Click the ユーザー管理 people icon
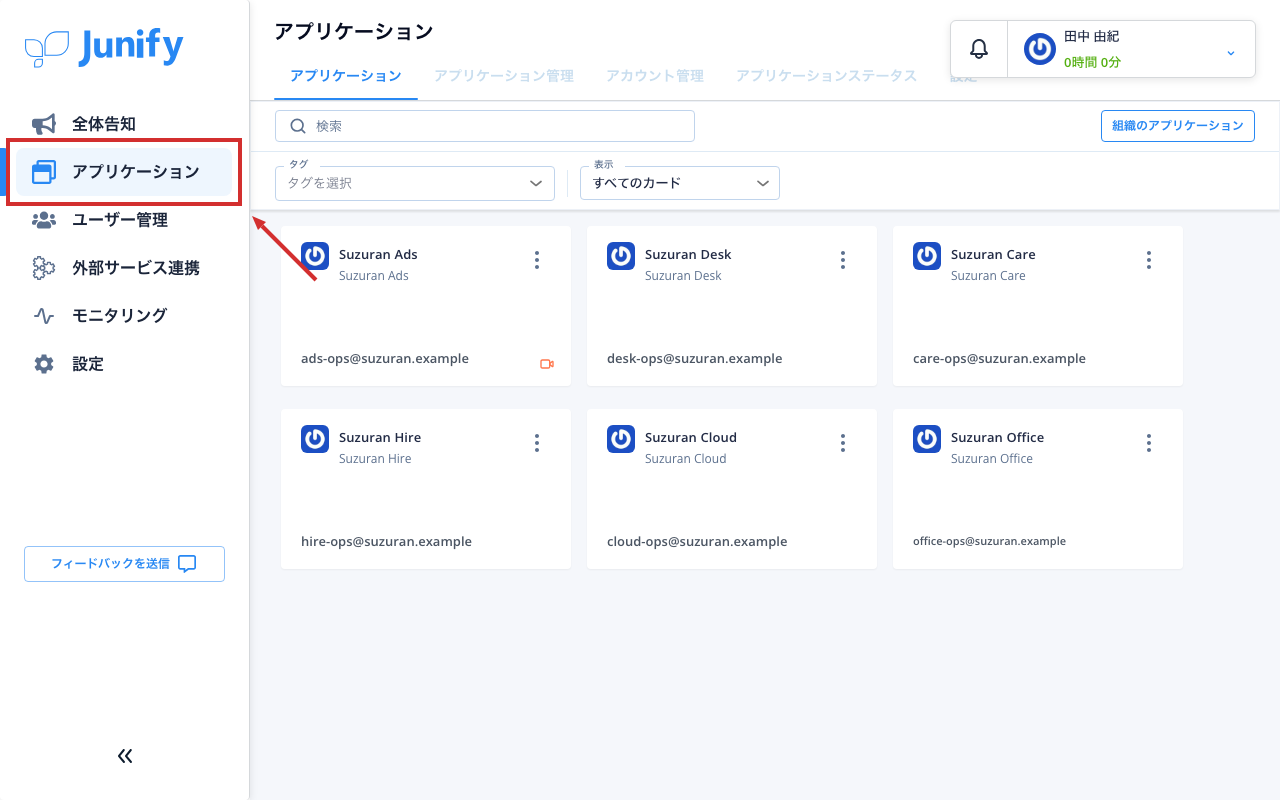The image size is (1280, 800). tap(44, 220)
